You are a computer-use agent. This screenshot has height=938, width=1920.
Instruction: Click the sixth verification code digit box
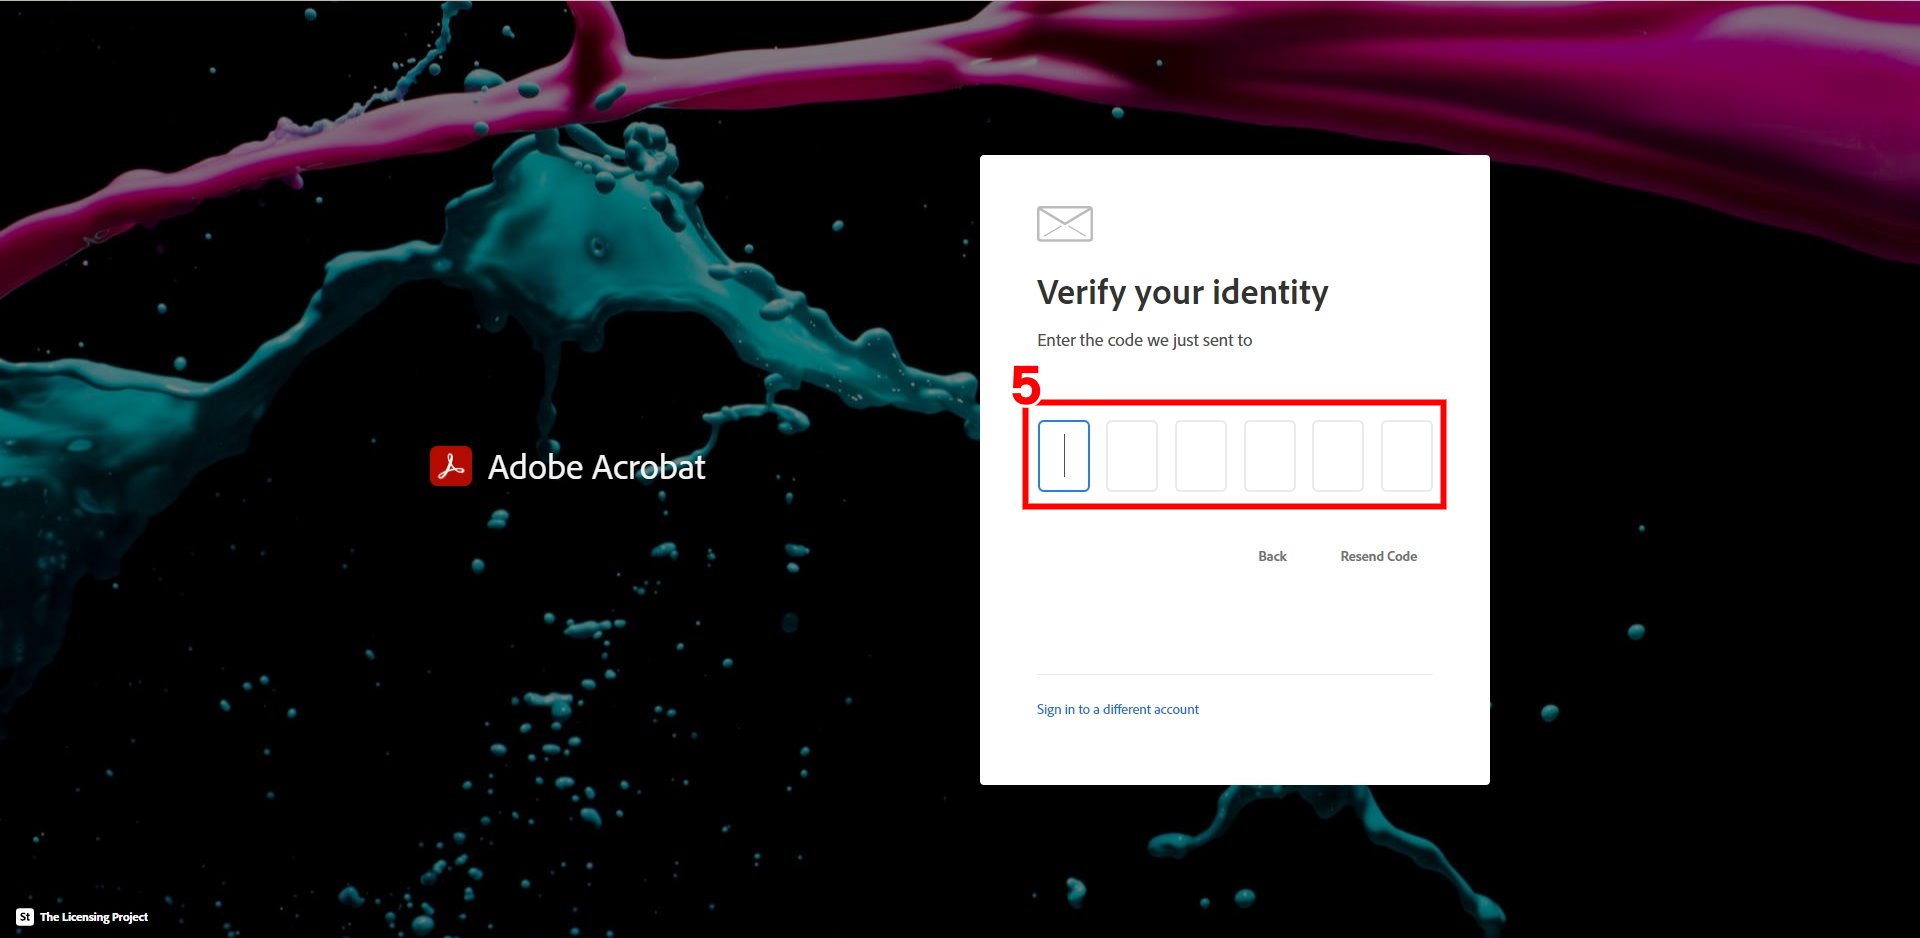(1407, 456)
